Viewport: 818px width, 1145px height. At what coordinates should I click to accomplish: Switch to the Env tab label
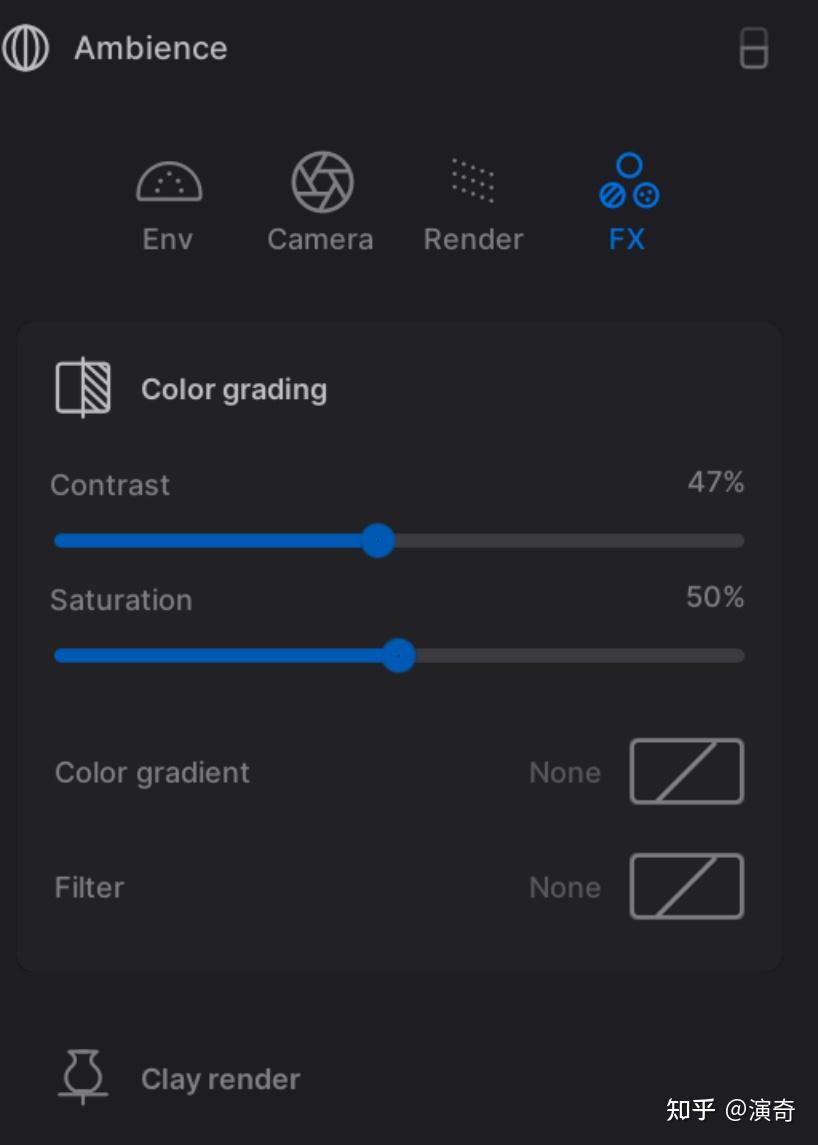[168, 240]
